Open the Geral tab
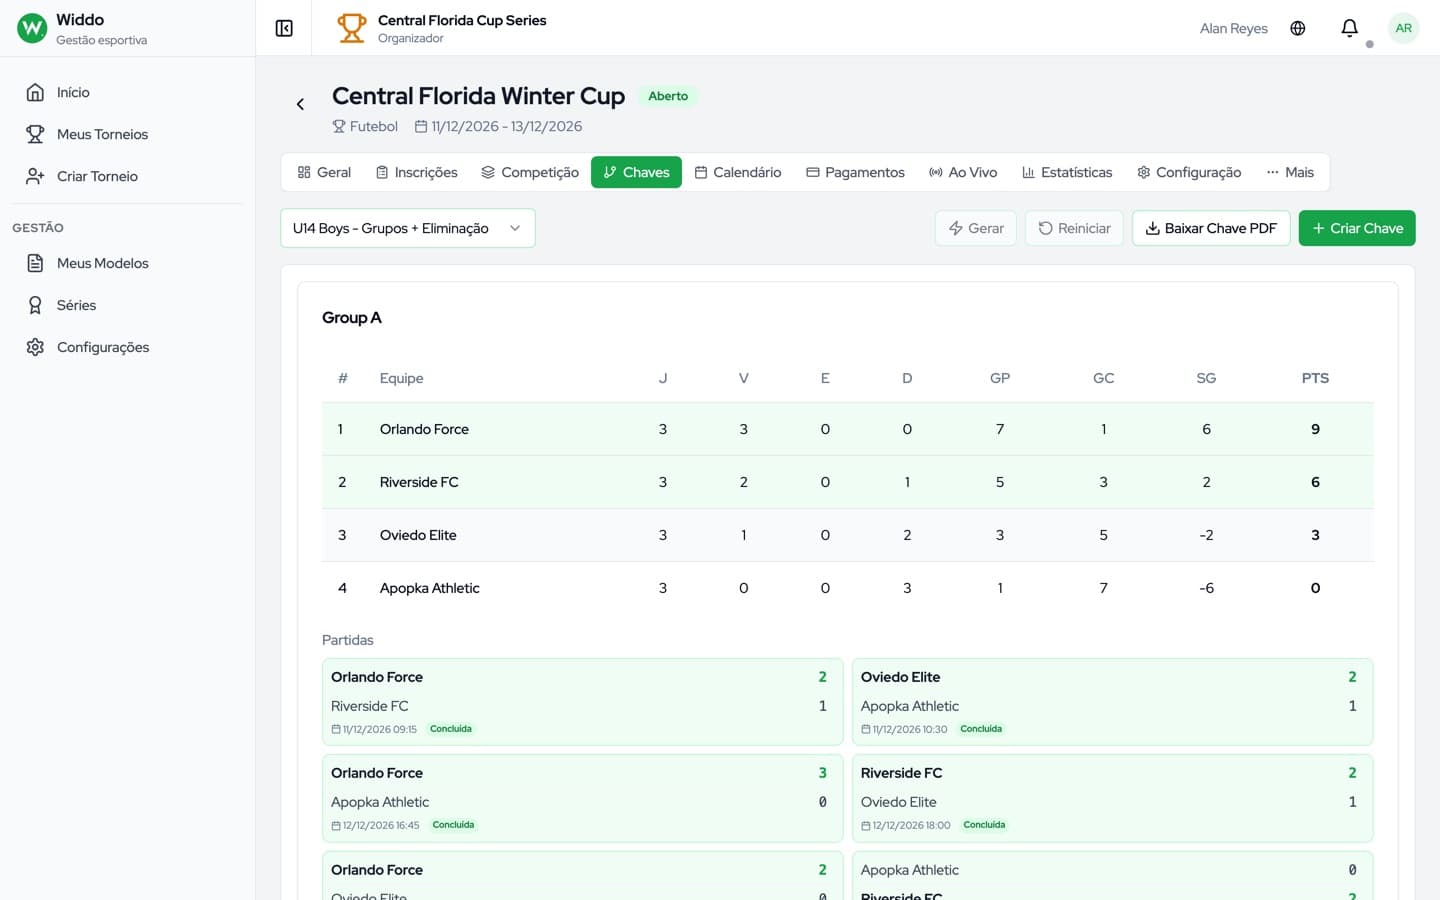 point(324,172)
